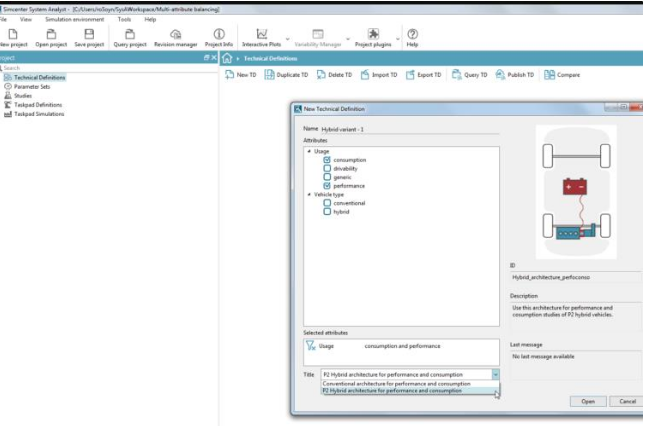Viewport: 659px width, 426px height.
Task: Click the Save project icon
Action: 89,34
